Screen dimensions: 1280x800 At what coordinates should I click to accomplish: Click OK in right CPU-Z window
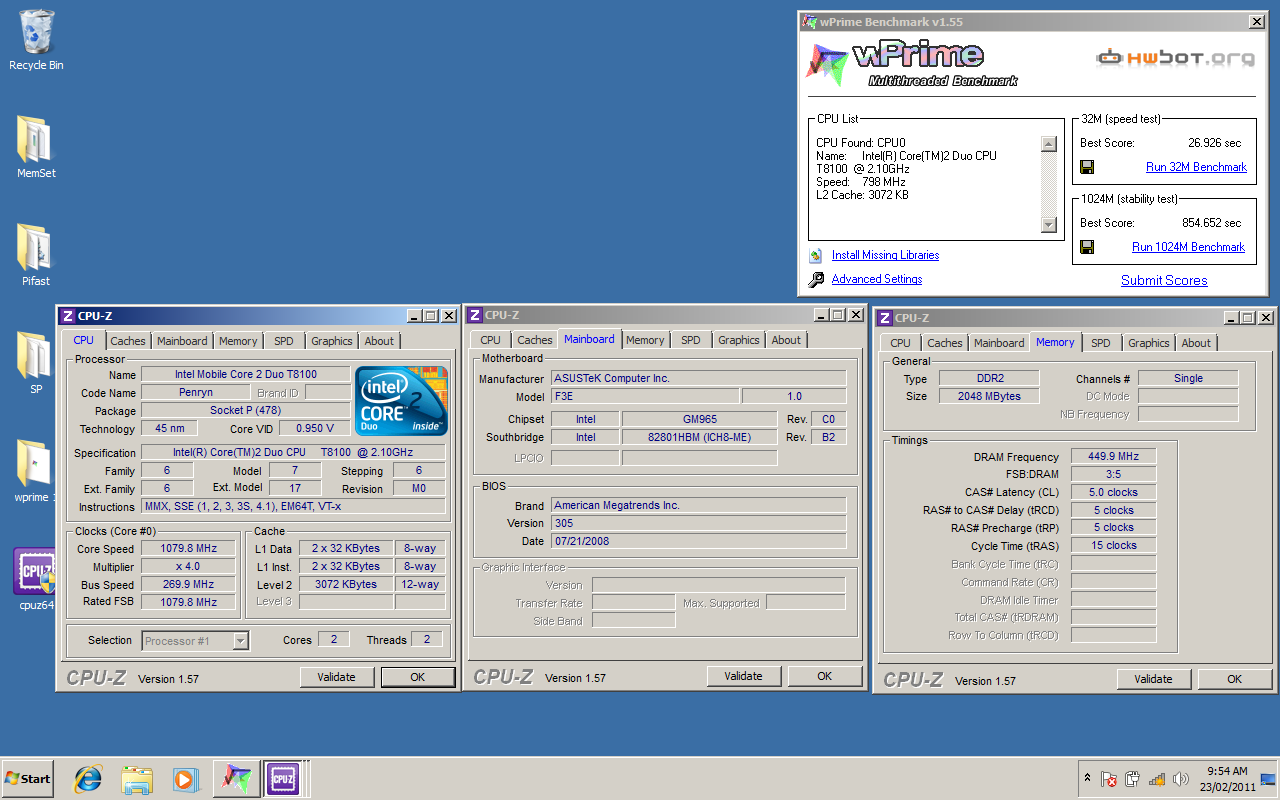point(1235,679)
